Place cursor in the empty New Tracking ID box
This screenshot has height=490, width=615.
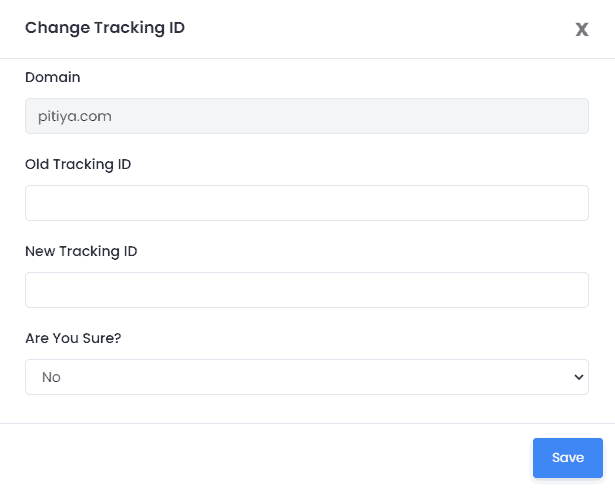pos(307,290)
